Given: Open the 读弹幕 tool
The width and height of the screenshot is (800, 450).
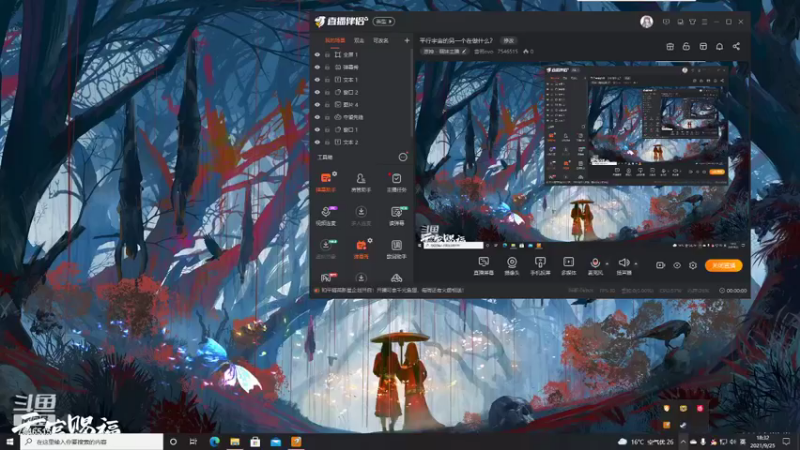Looking at the screenshot, I should pos(396,216).
